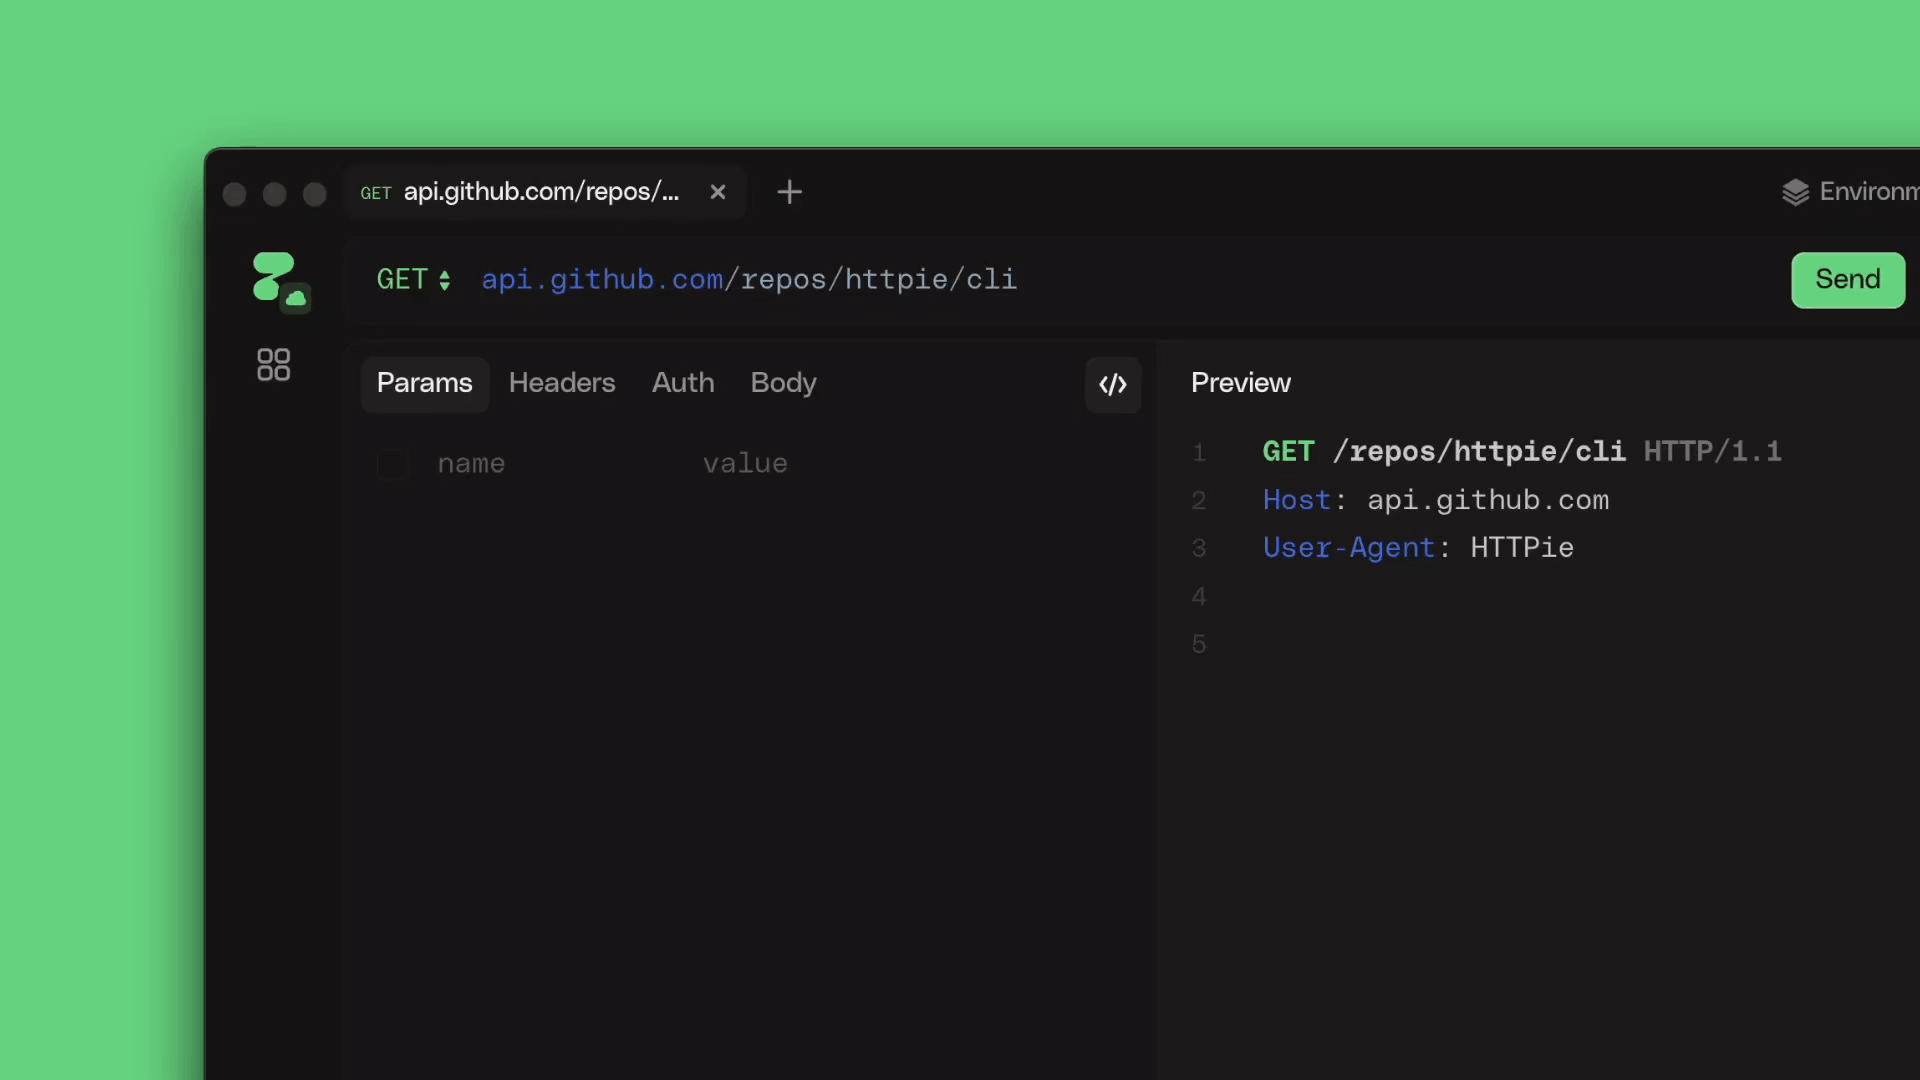Select the 'Host: api.github.com' preview line
This screenshot has width=1920, height=1080.
(x=1436, y=500)
